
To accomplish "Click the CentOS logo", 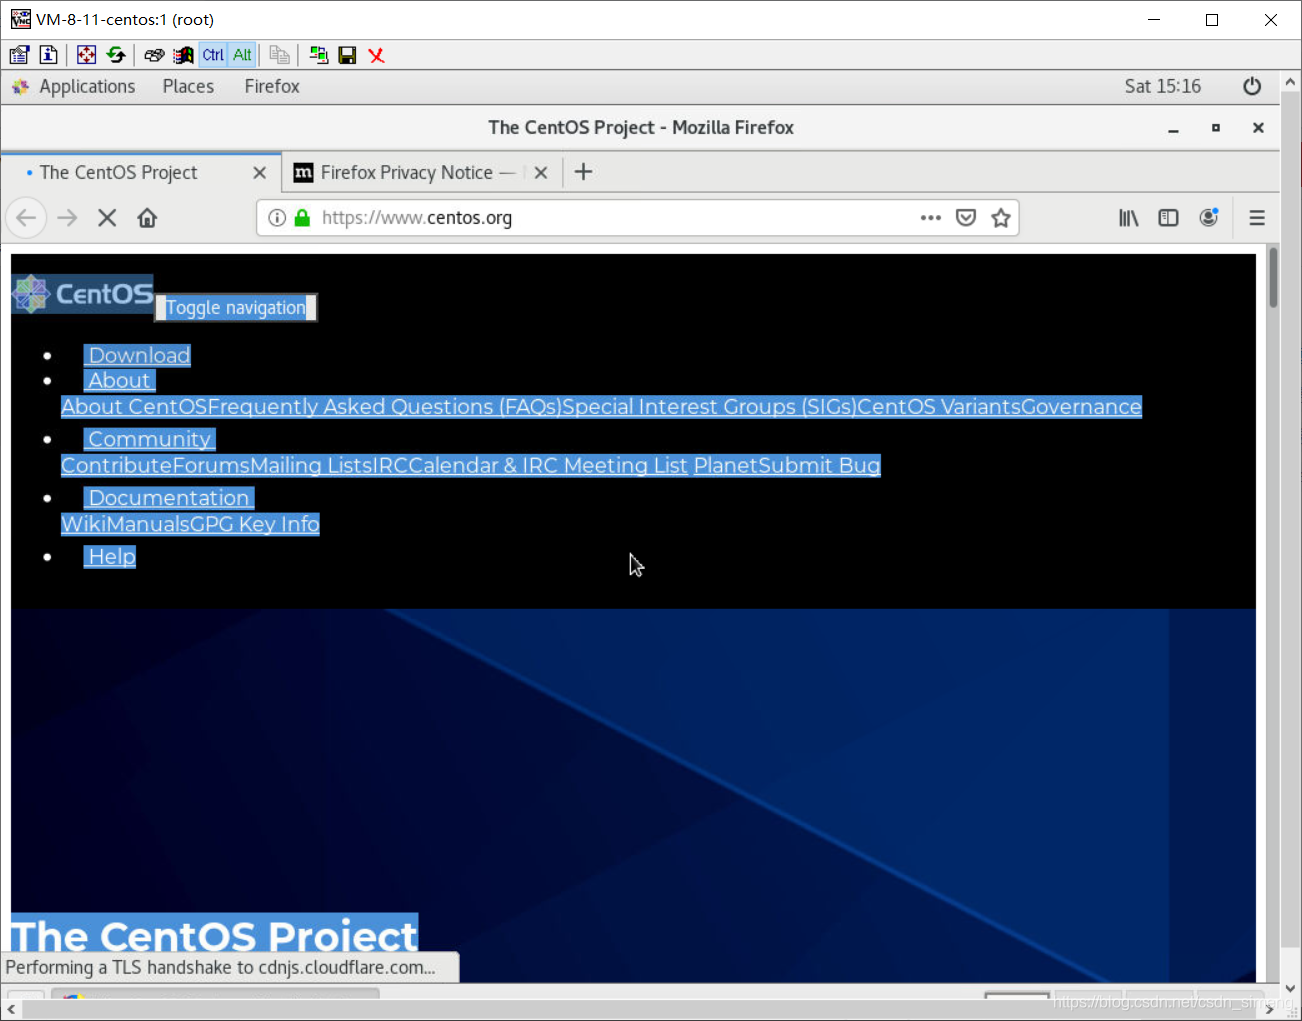I will pos(82,294).
